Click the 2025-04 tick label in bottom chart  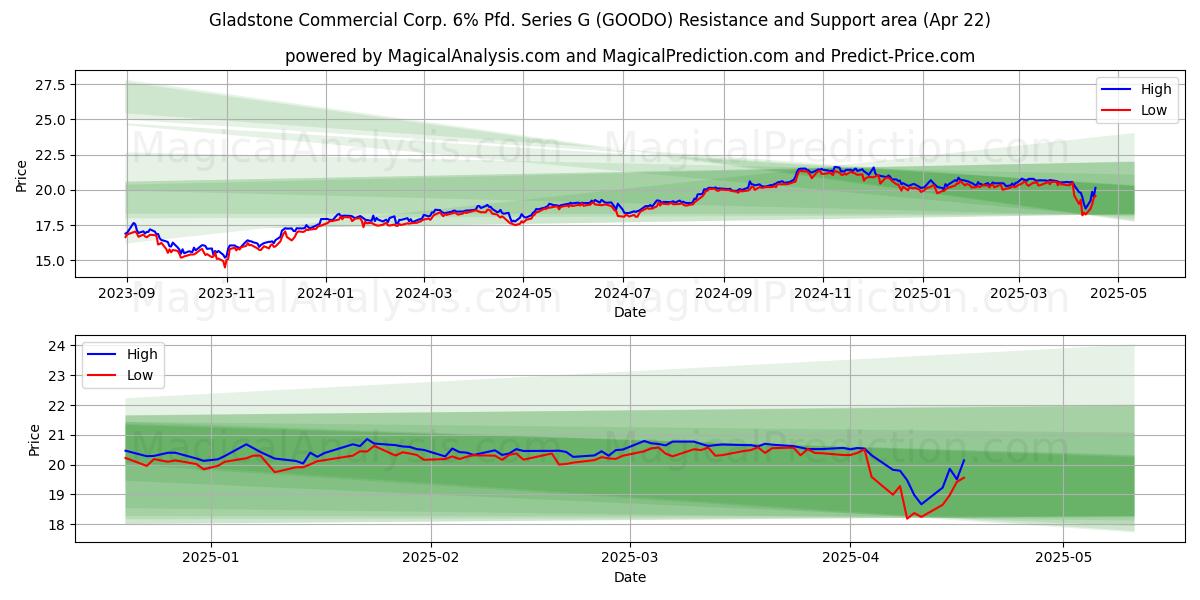point(850,559)
